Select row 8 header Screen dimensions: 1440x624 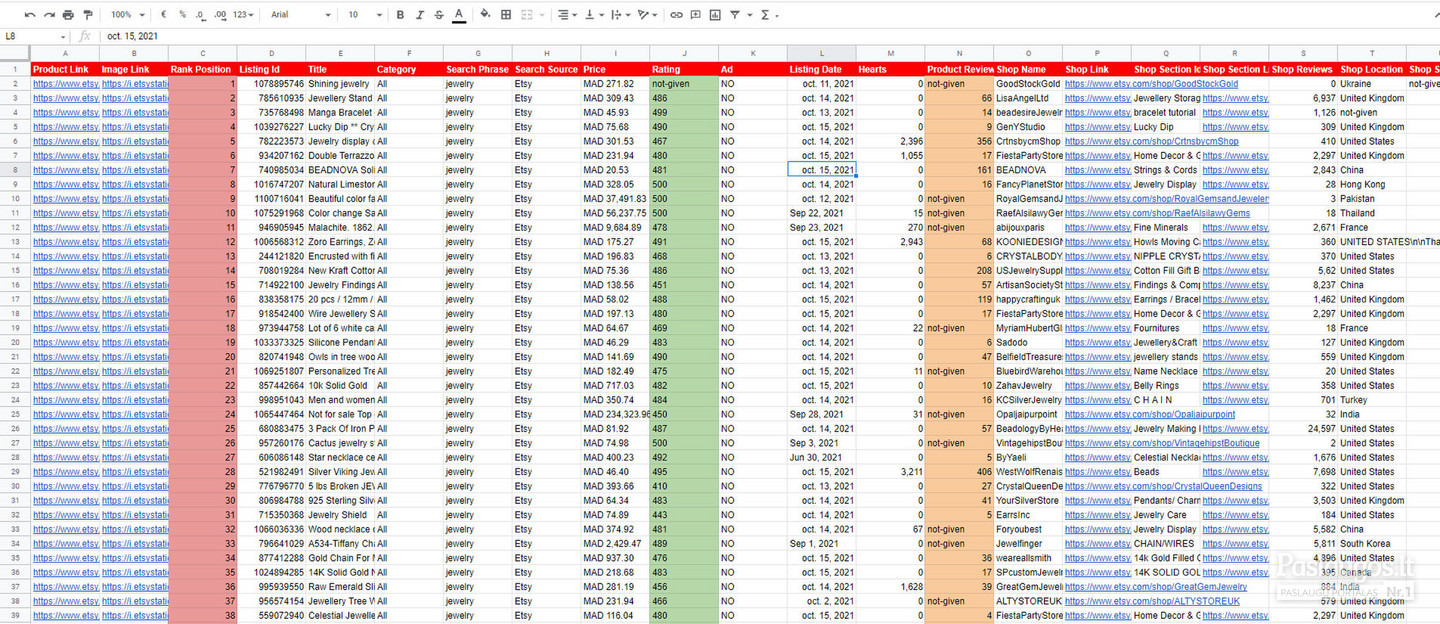point(15,170)
